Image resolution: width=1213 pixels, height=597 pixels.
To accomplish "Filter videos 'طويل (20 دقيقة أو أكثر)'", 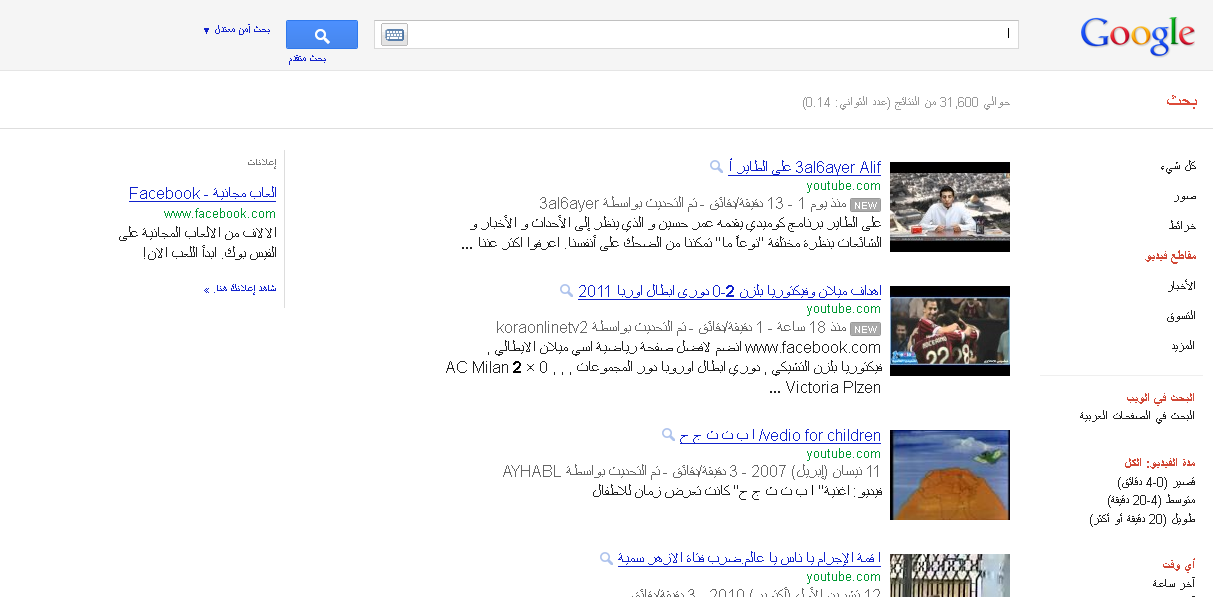I will (x=1142, y=519).
